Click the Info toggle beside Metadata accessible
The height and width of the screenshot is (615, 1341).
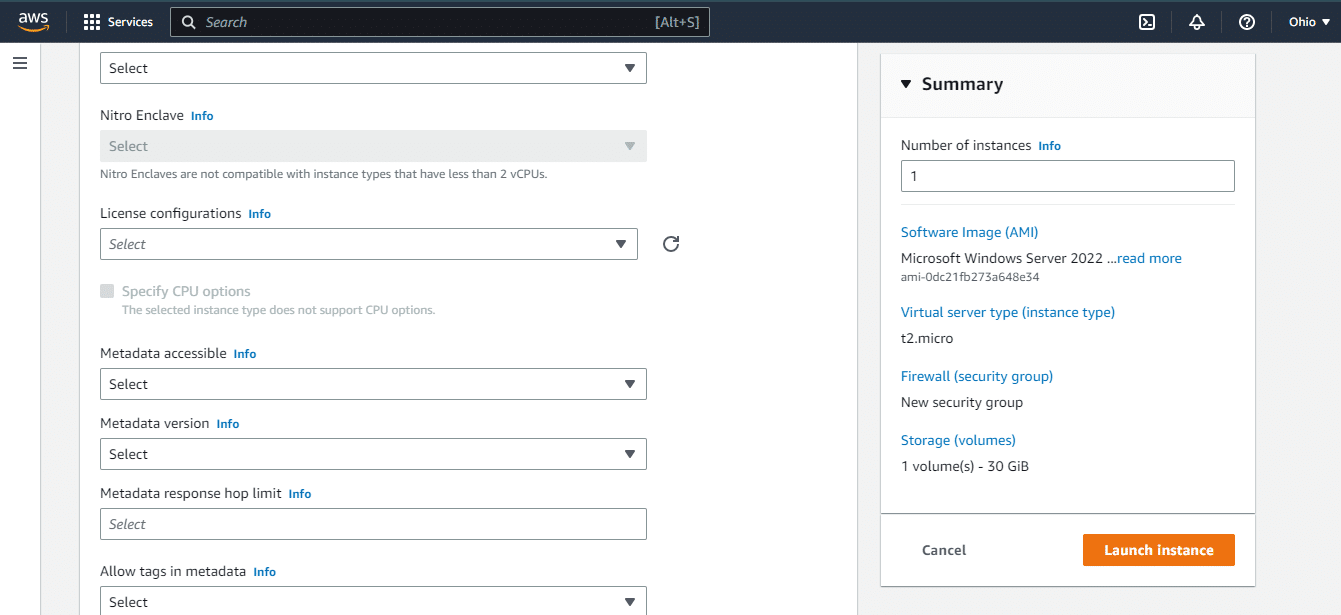[245, 353]
